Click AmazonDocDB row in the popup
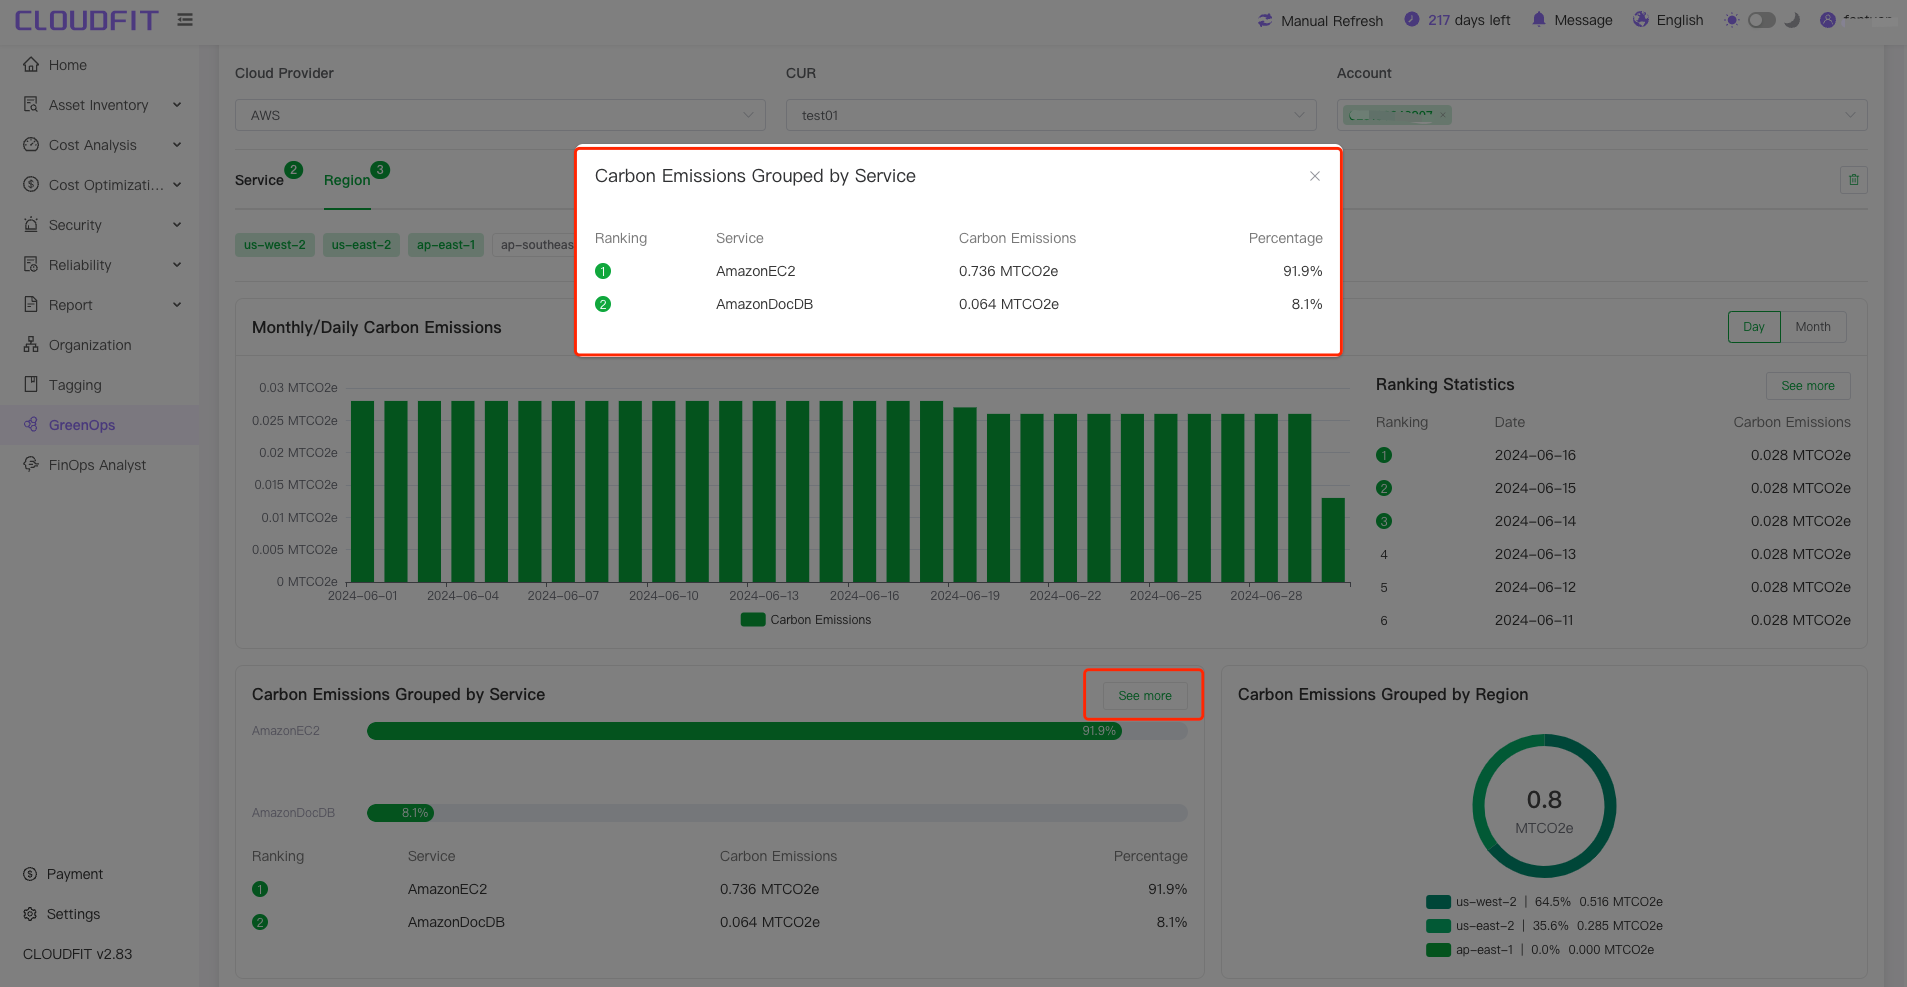This screenshot has height=987, width=1907. (958, 304)
